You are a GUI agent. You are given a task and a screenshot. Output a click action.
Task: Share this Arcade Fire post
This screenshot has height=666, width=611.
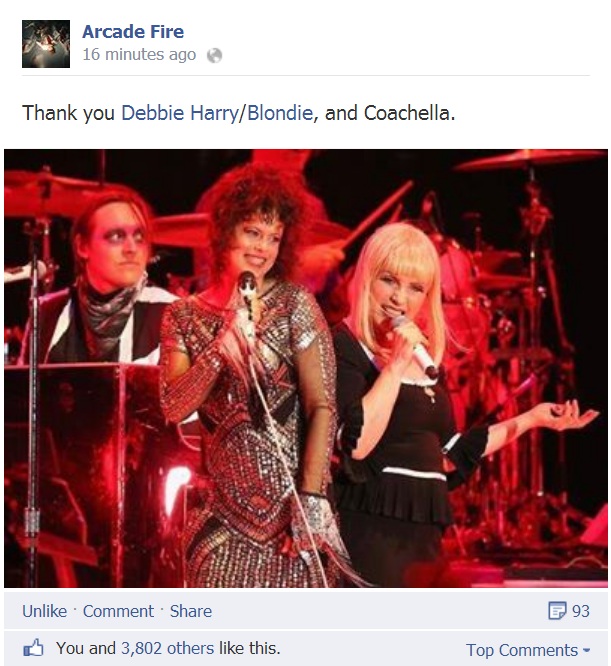tap(191, 611)
